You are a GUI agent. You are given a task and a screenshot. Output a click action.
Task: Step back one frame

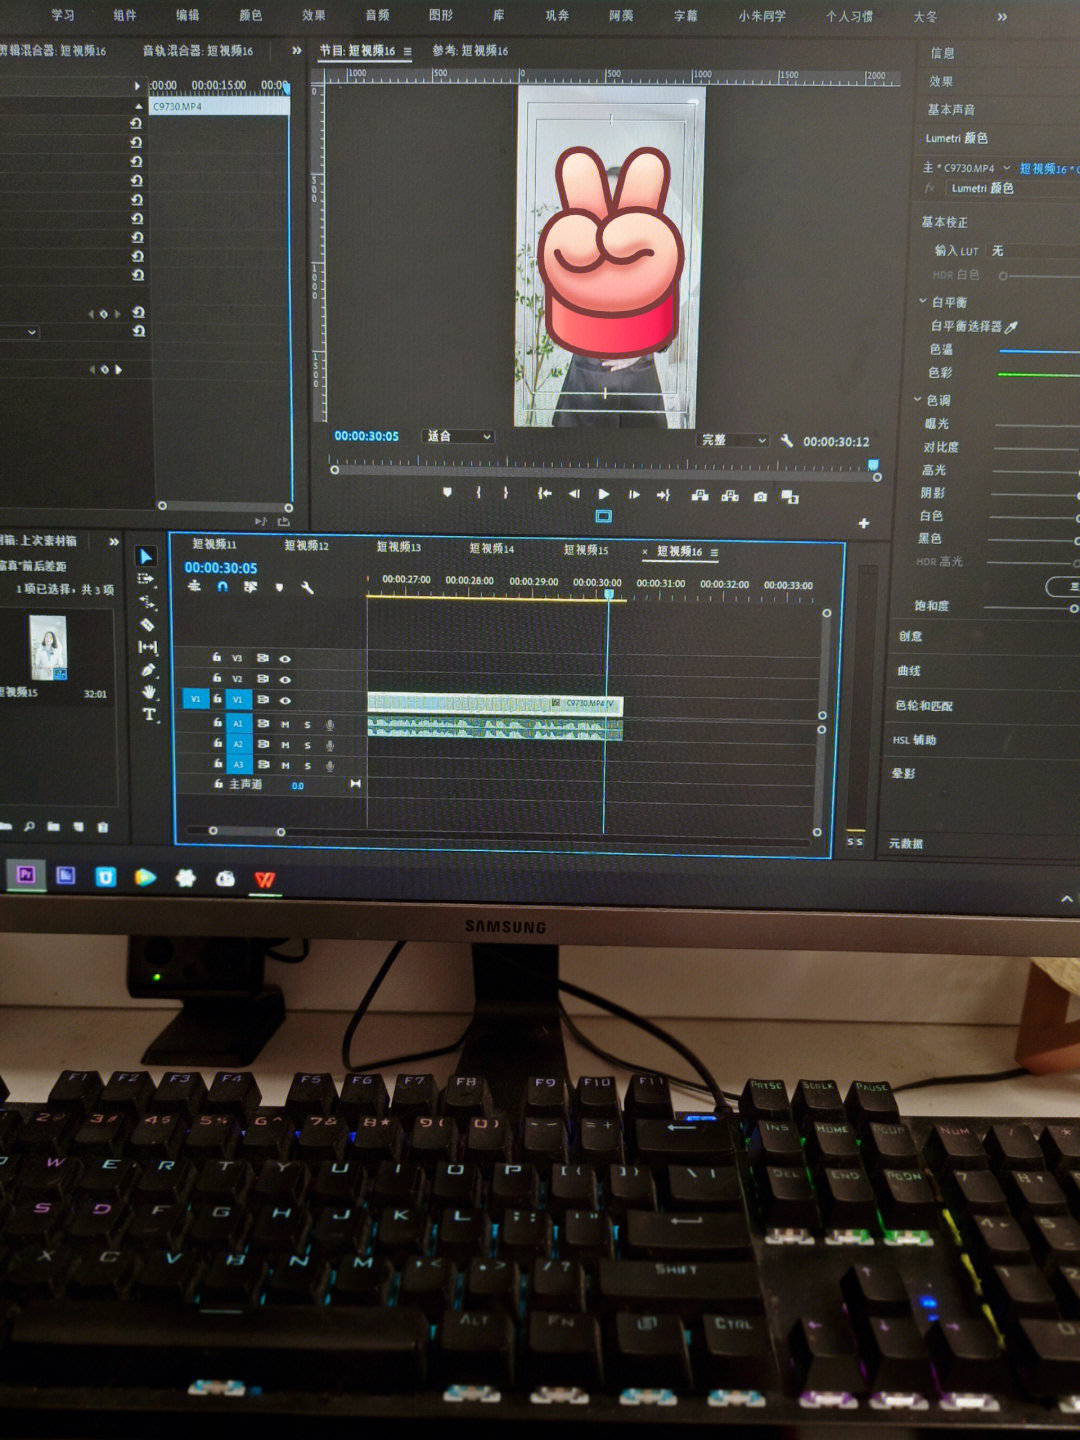coord(574,494)
